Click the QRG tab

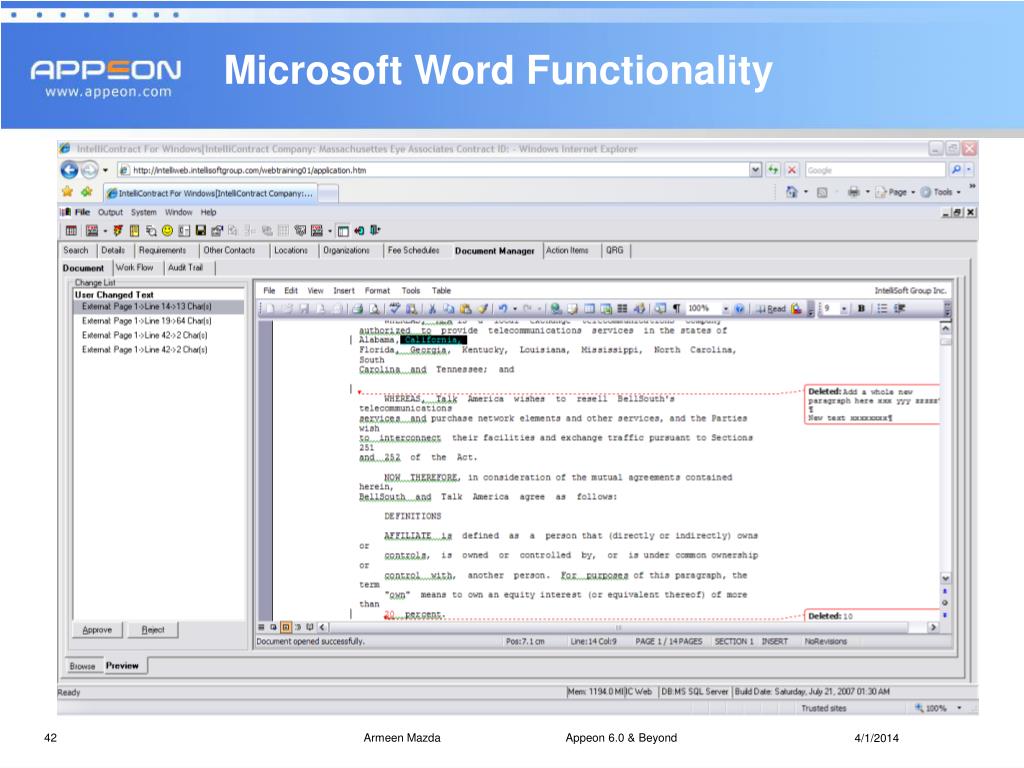point(615,250)
